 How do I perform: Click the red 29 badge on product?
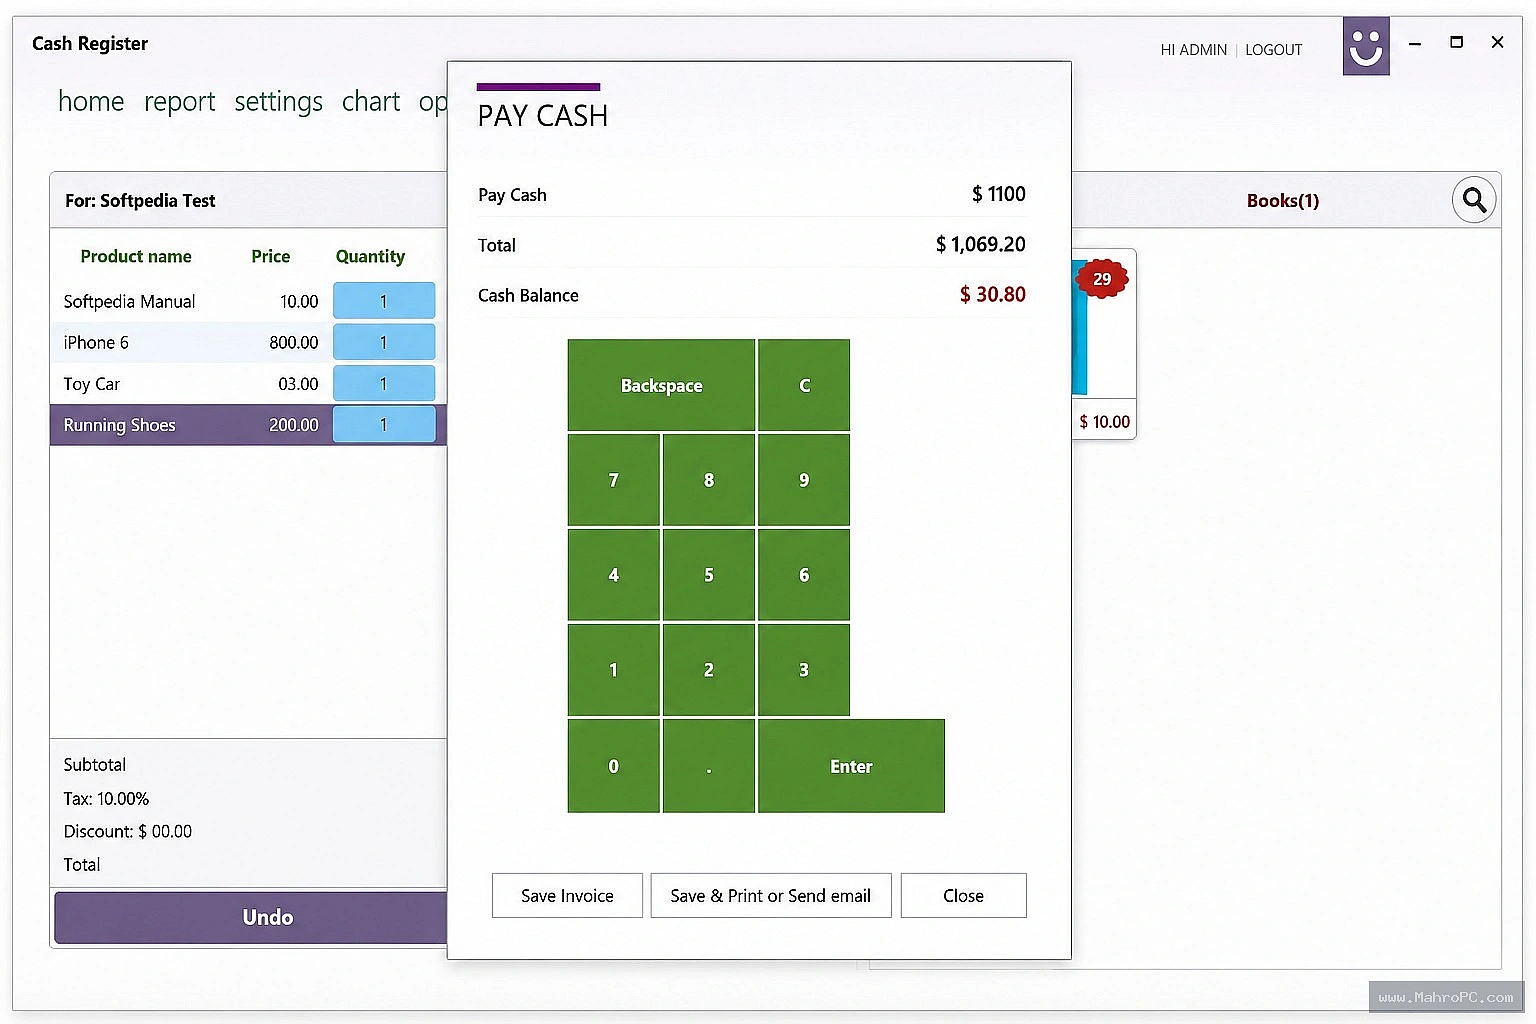tap(1102, 279)
